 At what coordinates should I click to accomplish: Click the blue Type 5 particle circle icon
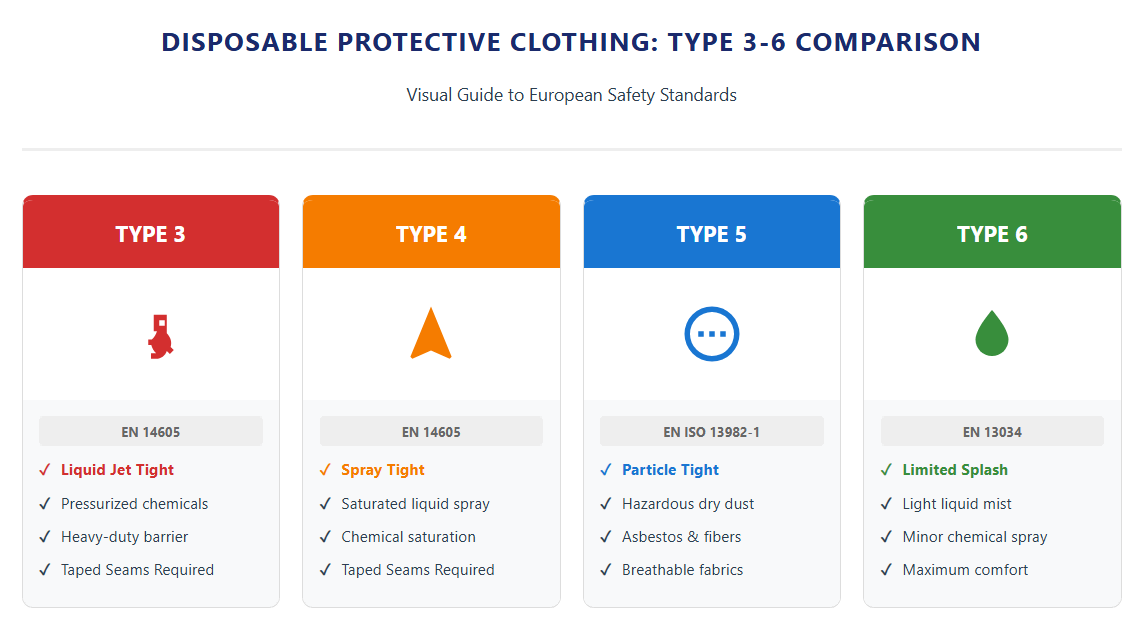pos(711,334)
